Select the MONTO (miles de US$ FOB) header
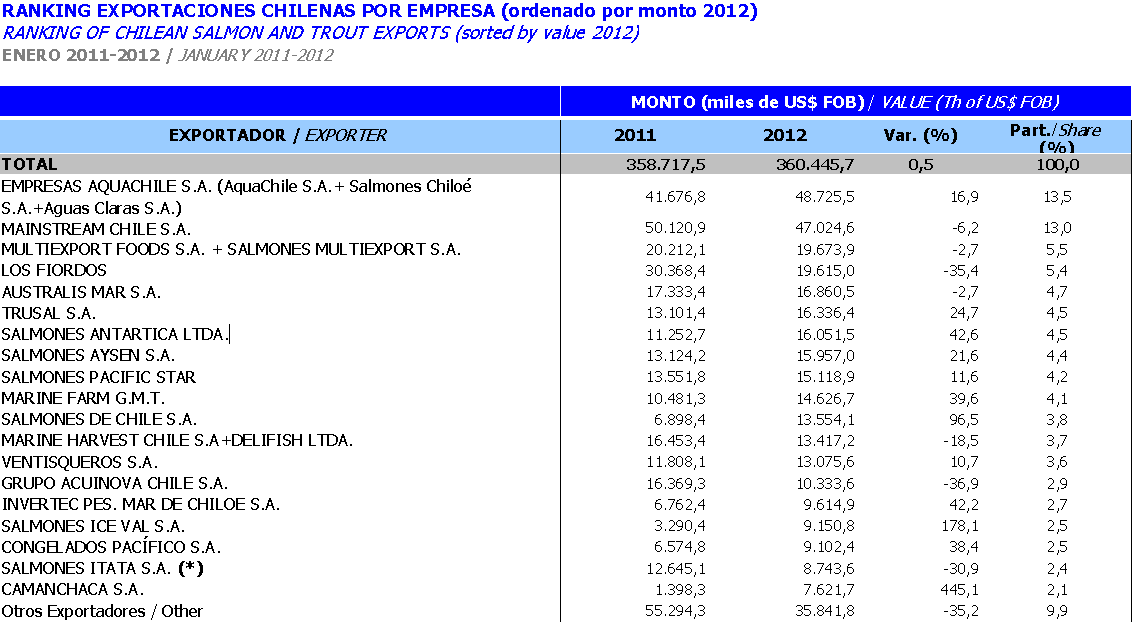 coord(845,102)
